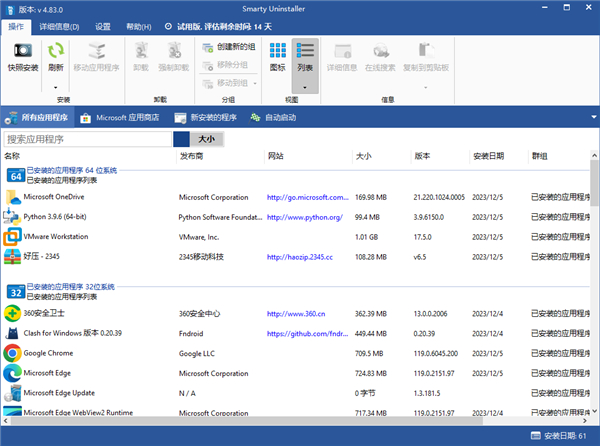Select the VMware Workstation icon in list
Screen dimensions: 600x446
click(12, 237)
